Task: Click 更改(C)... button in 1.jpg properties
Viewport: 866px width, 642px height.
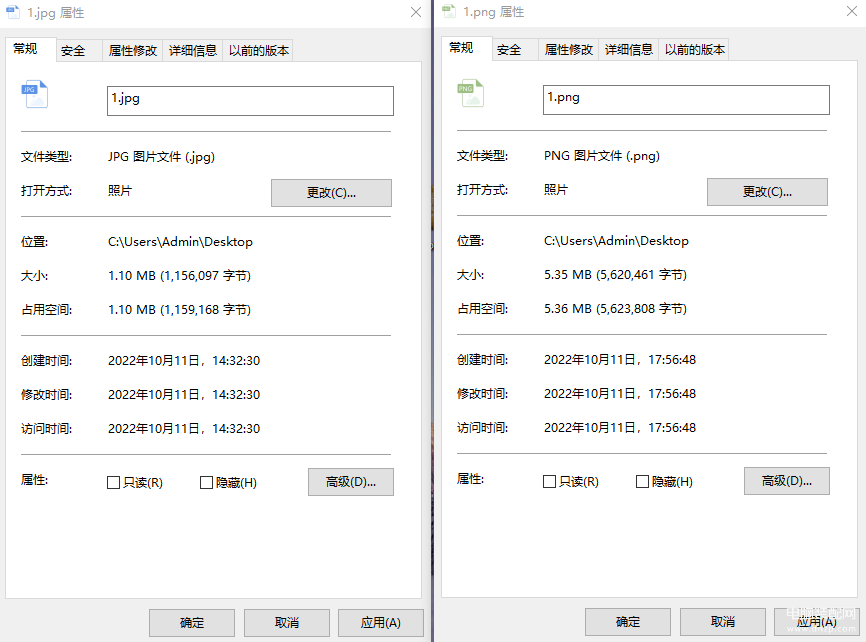Action: click(x=331, y=193)
